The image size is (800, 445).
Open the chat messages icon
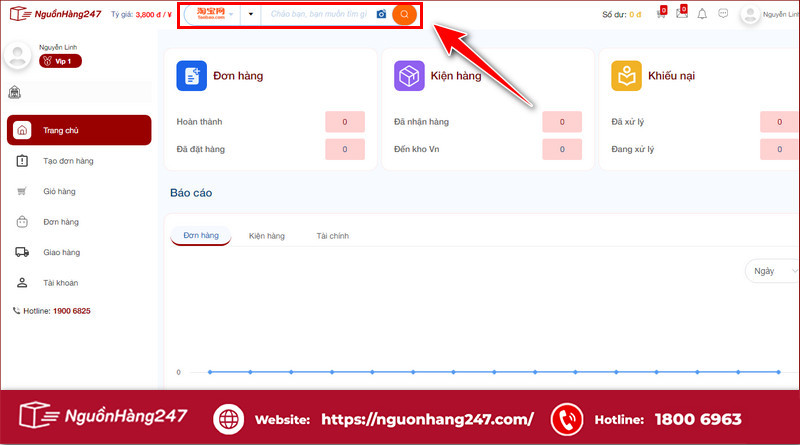pyautogui.click(x=723, y=14)
